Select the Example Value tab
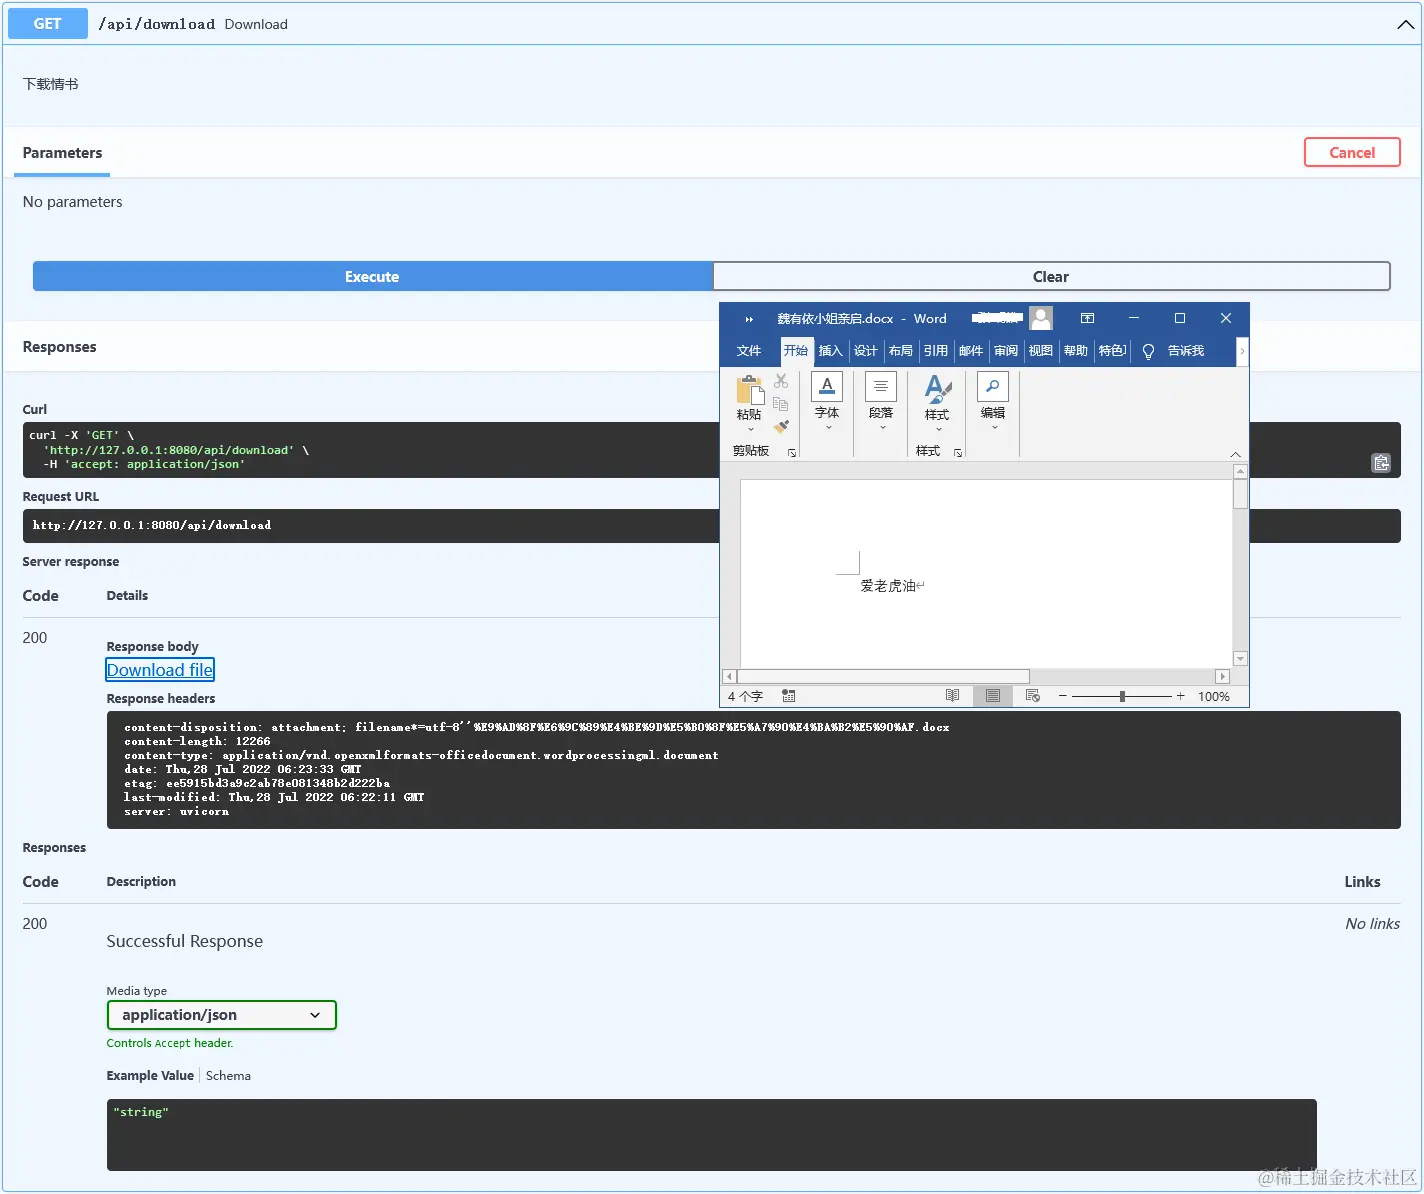The image size is (1424, 1194). tap(150, 1076)
